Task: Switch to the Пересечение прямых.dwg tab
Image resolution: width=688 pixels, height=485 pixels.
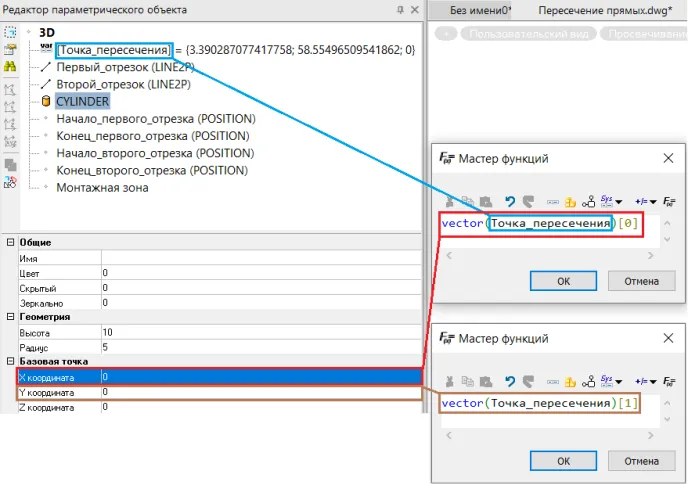Action: 605,10
